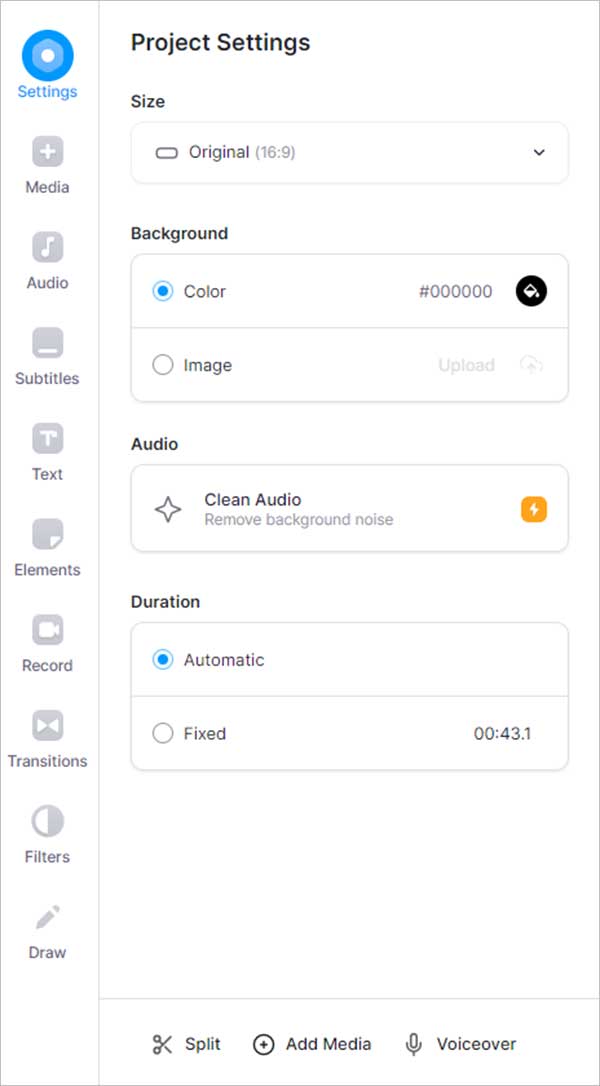Open the Audio sidebar icon
This screenshot has width=600, height=1086.
pyautogui.click(x=47, y=247)
